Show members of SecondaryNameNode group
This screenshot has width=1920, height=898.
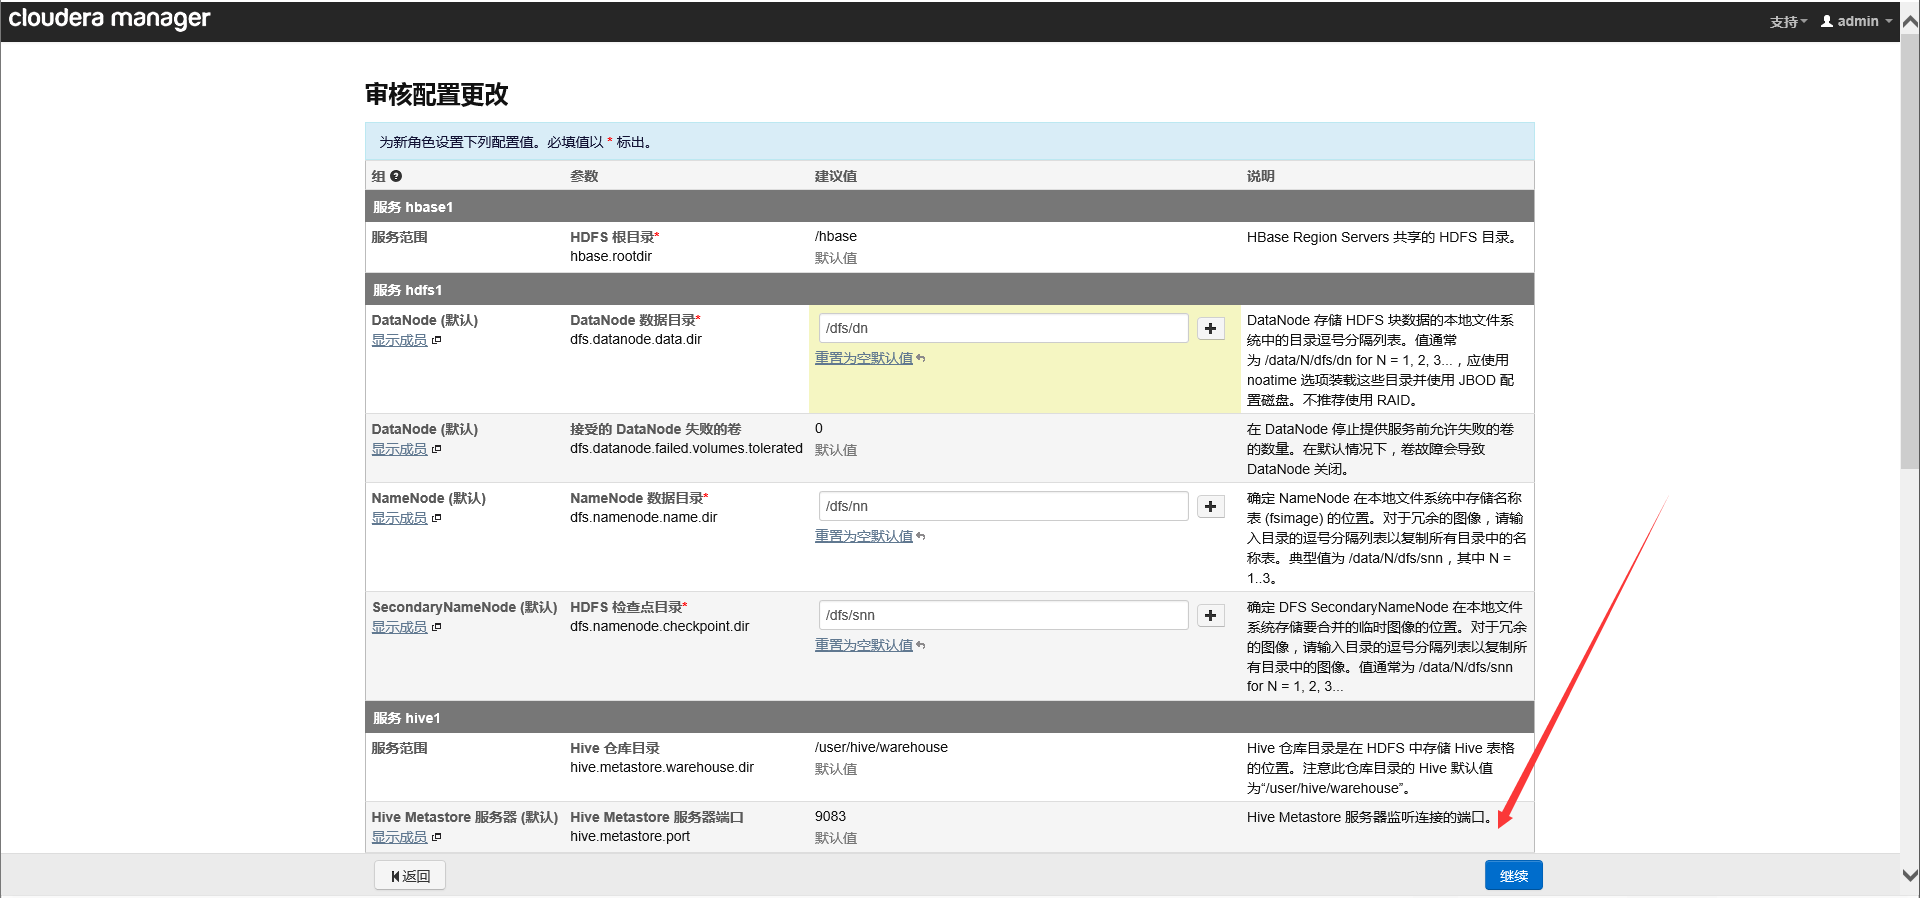399,627
